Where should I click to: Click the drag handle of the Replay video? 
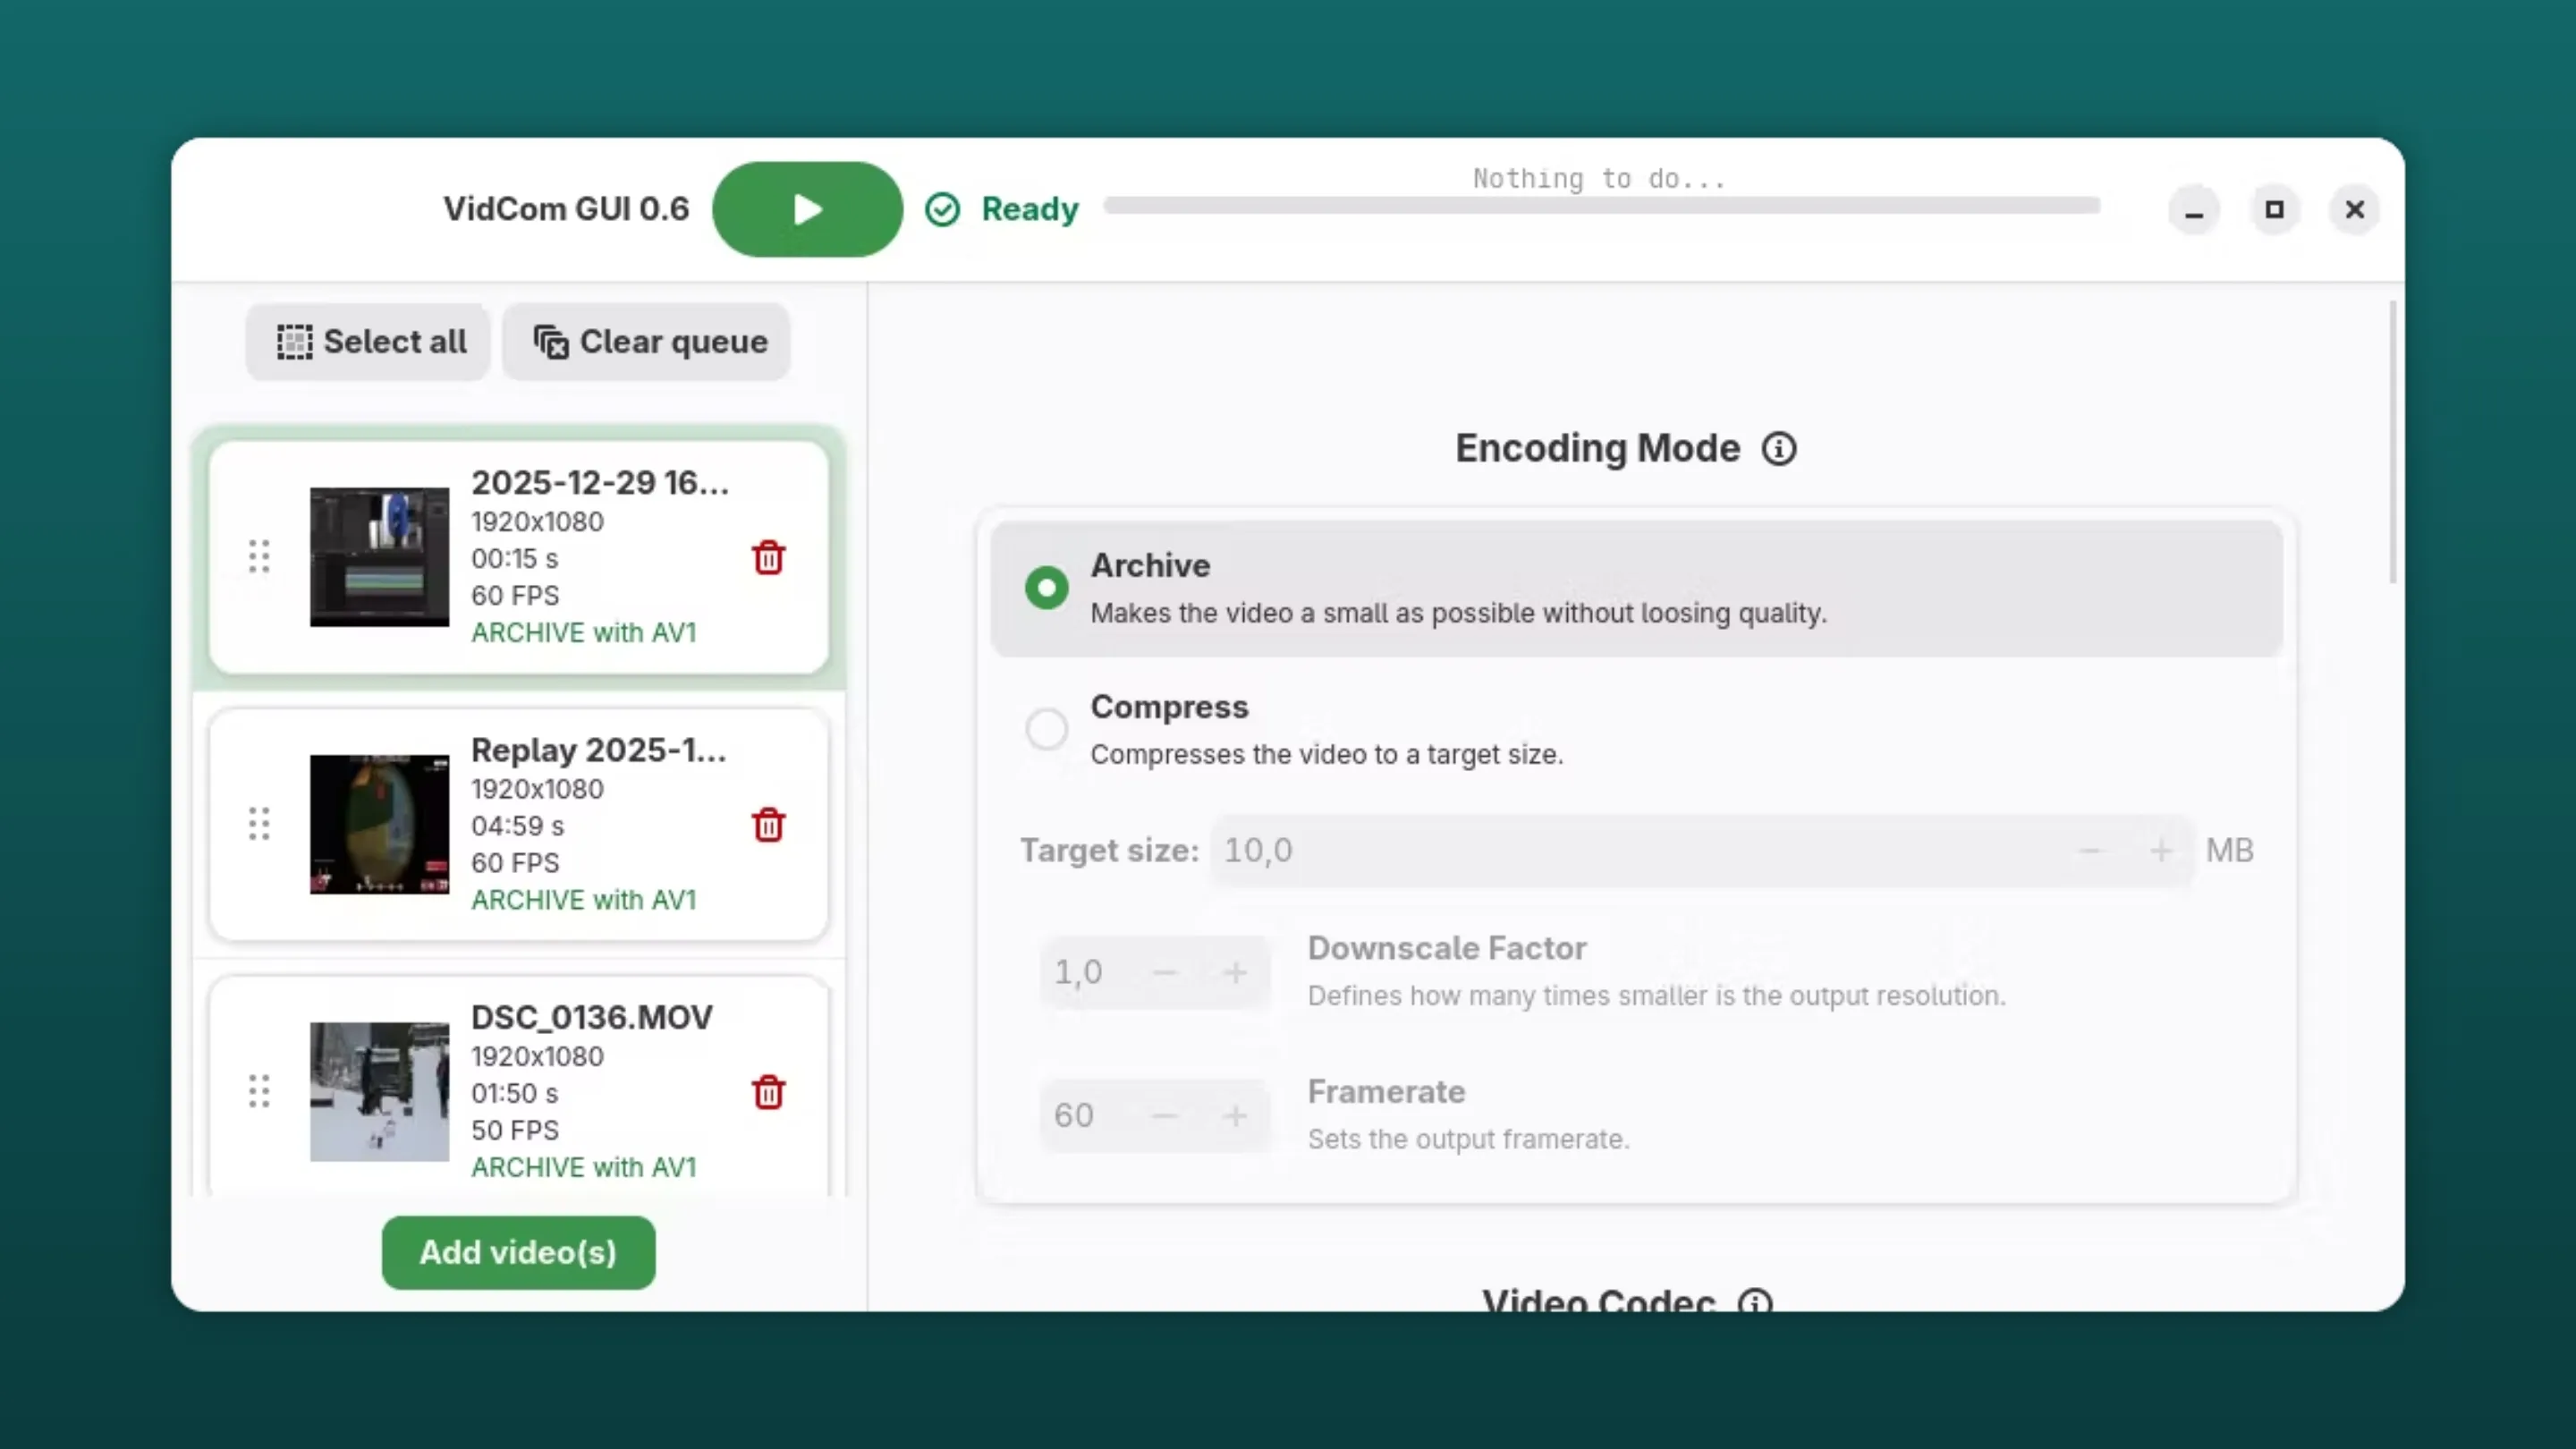259,823
